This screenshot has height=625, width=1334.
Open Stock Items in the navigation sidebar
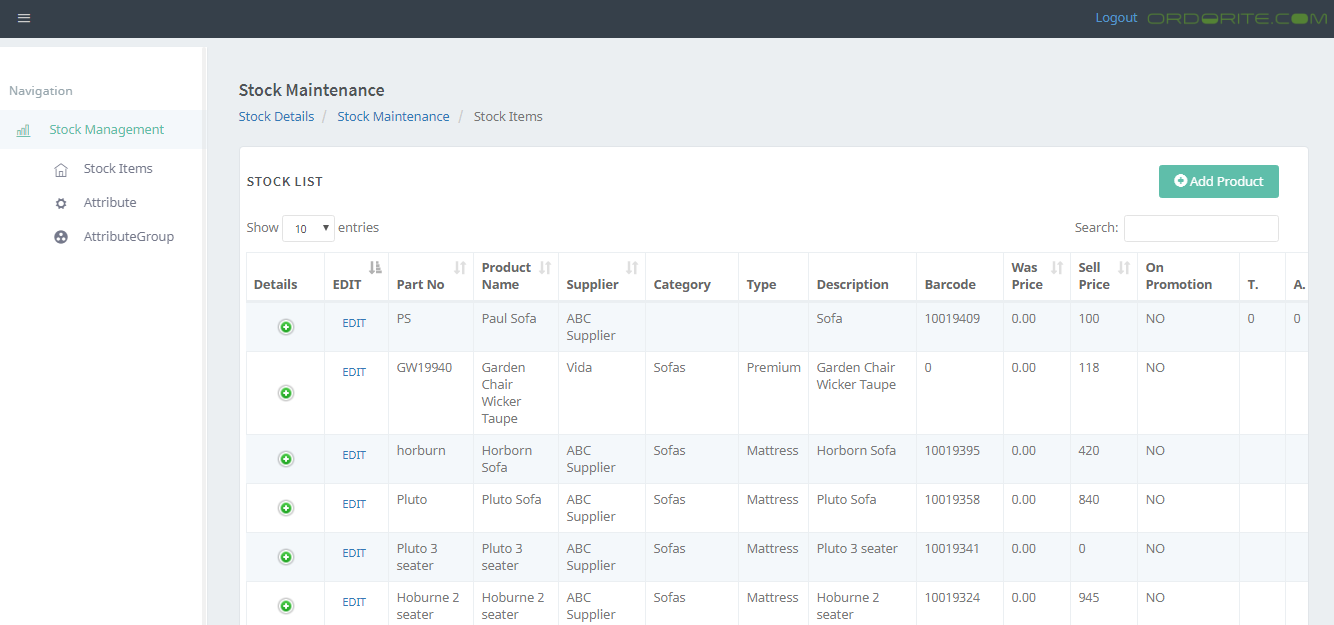(118, 169)
